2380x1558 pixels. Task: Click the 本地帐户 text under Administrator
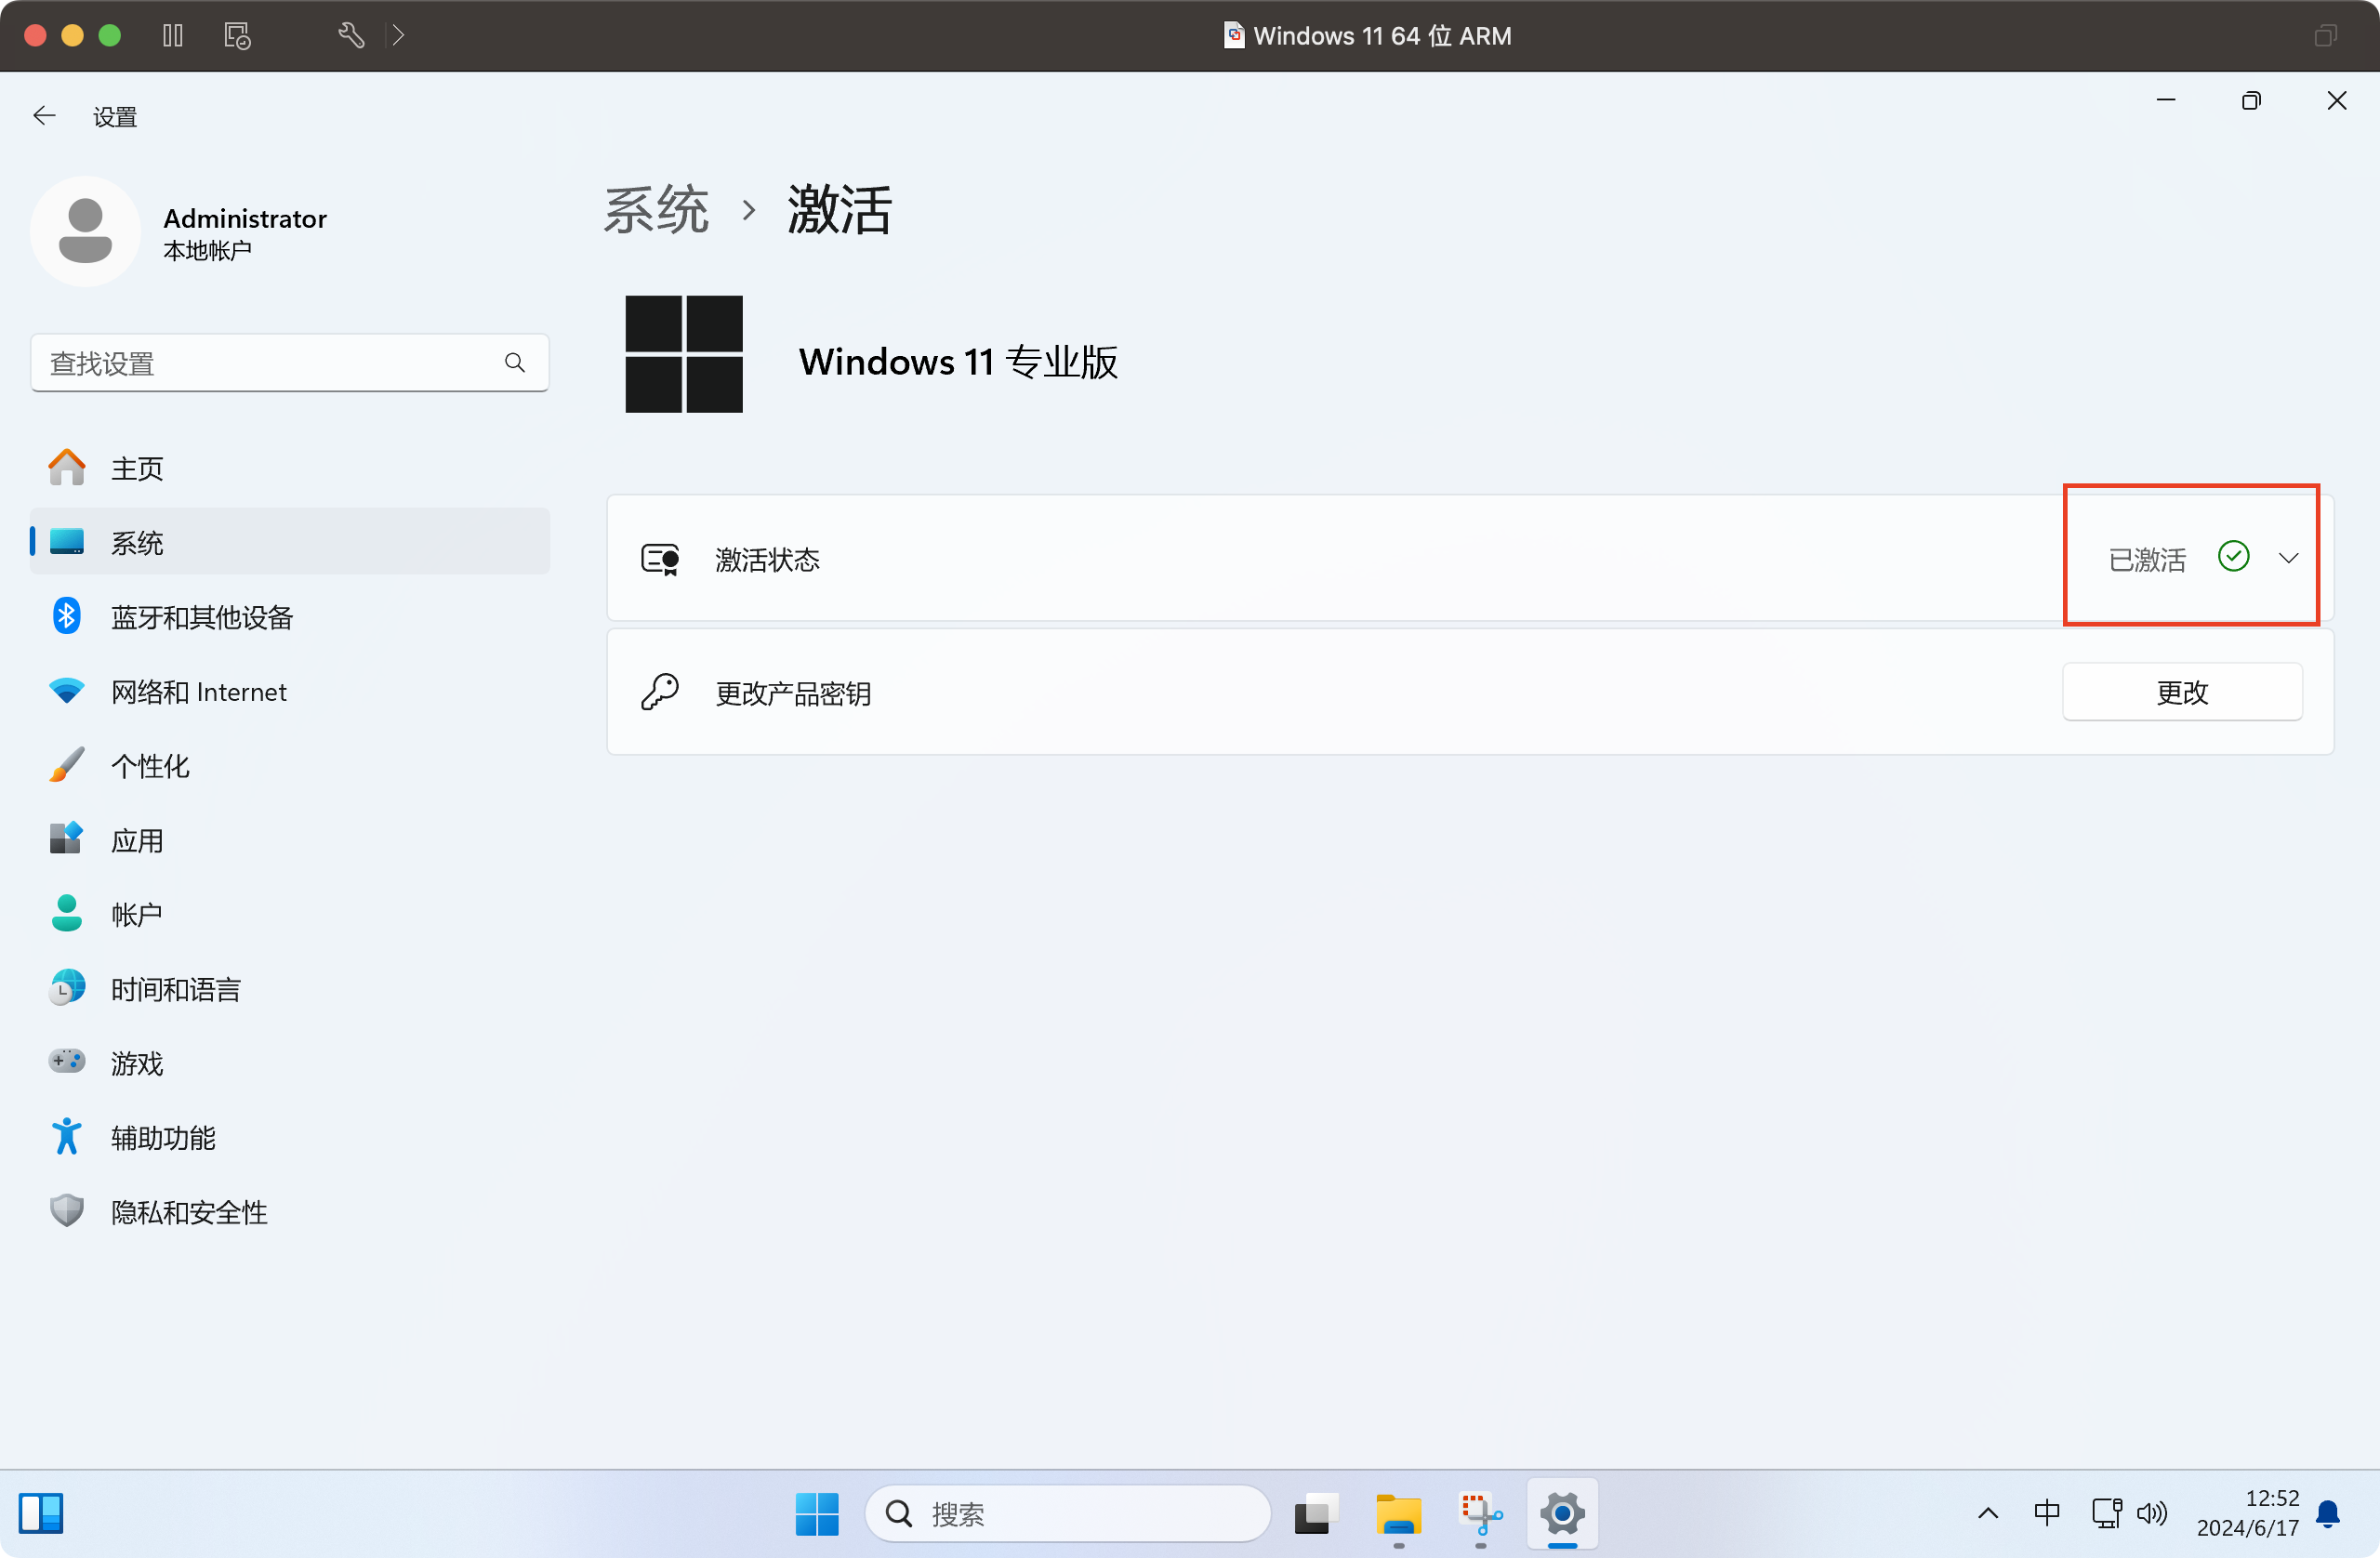point(207,251)
